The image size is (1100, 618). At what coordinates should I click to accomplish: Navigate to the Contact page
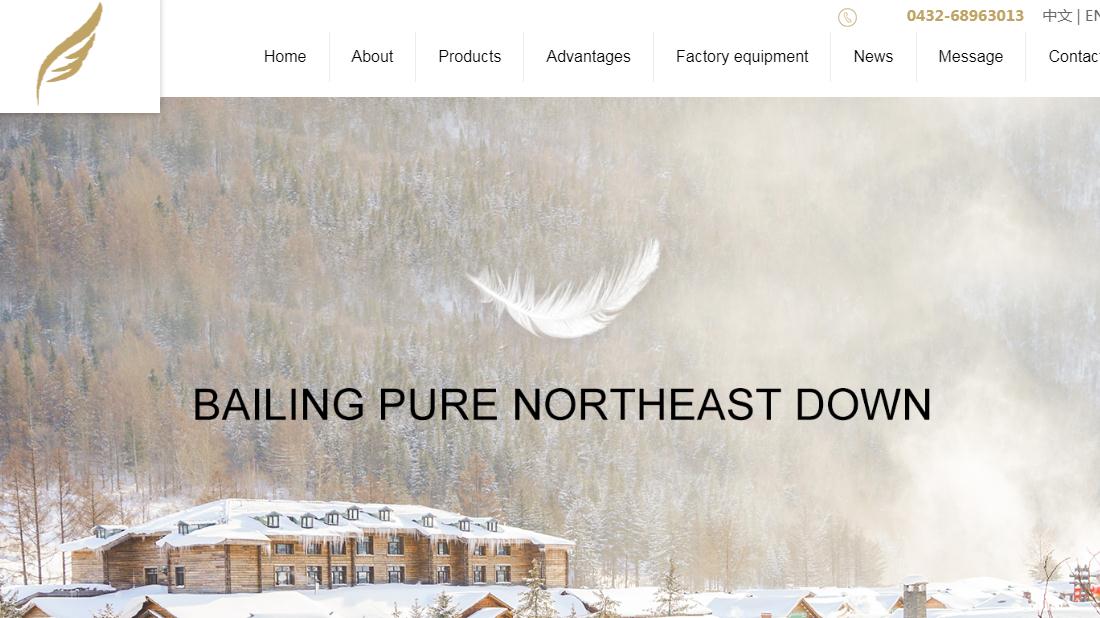[1073, 56]
